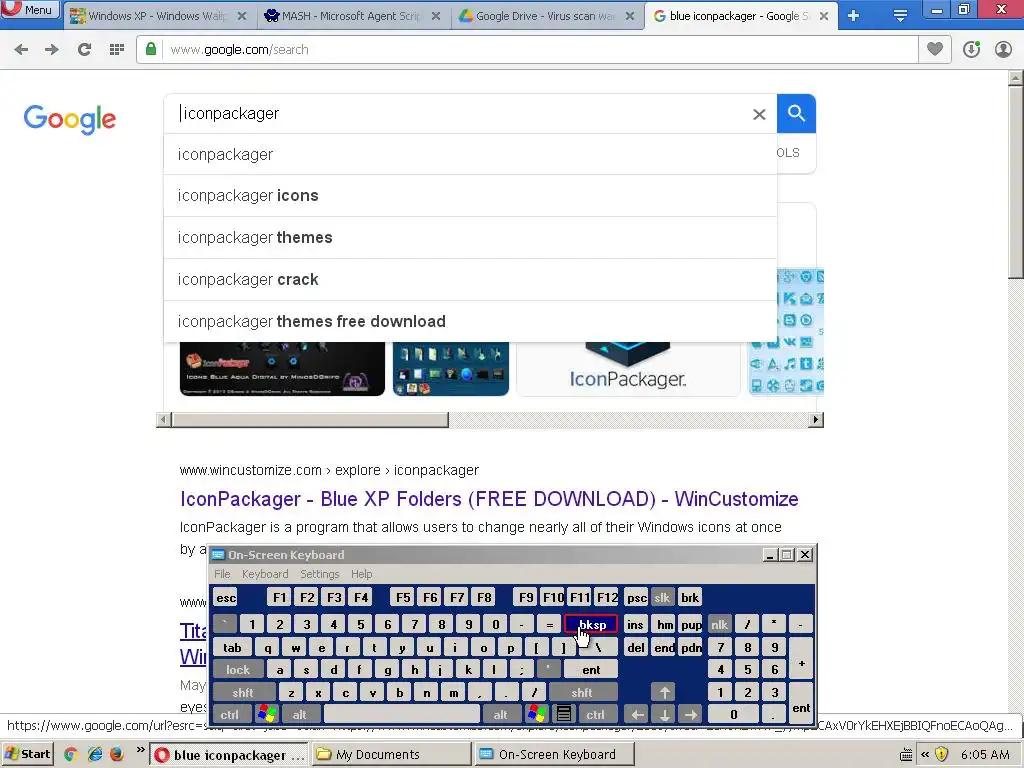Screen dimensions: 1024x768
Task: Click the left arrow key on keyboard
Action: point(637,714)
